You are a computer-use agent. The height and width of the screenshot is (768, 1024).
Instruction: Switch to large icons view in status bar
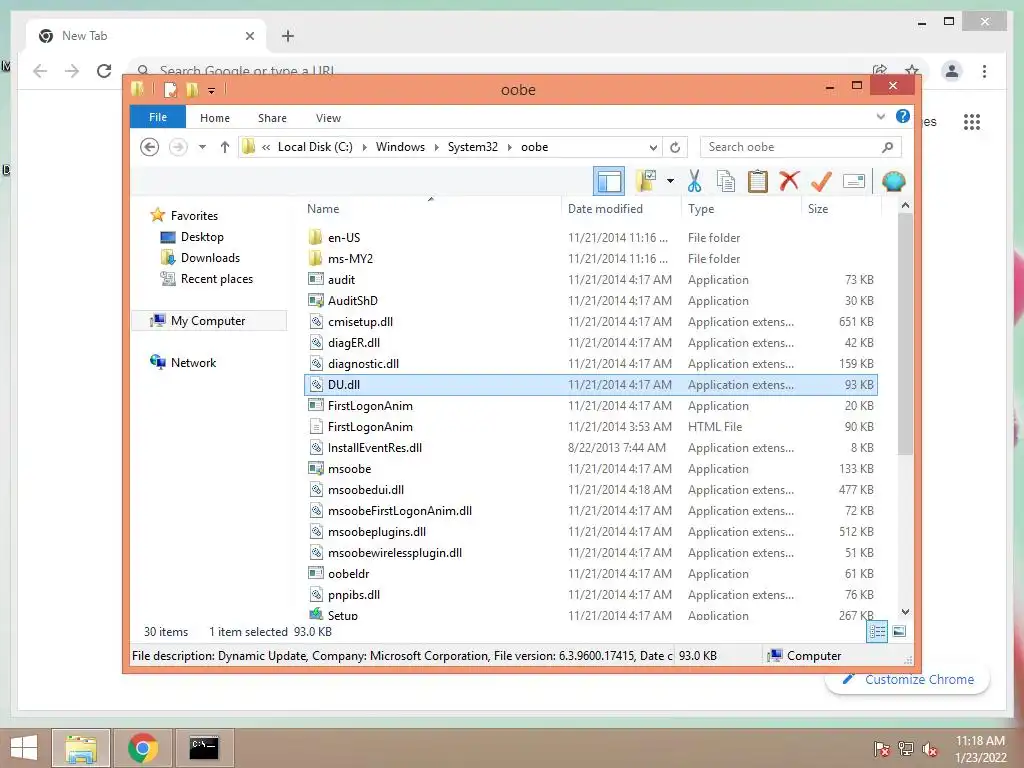coord(899,631)
